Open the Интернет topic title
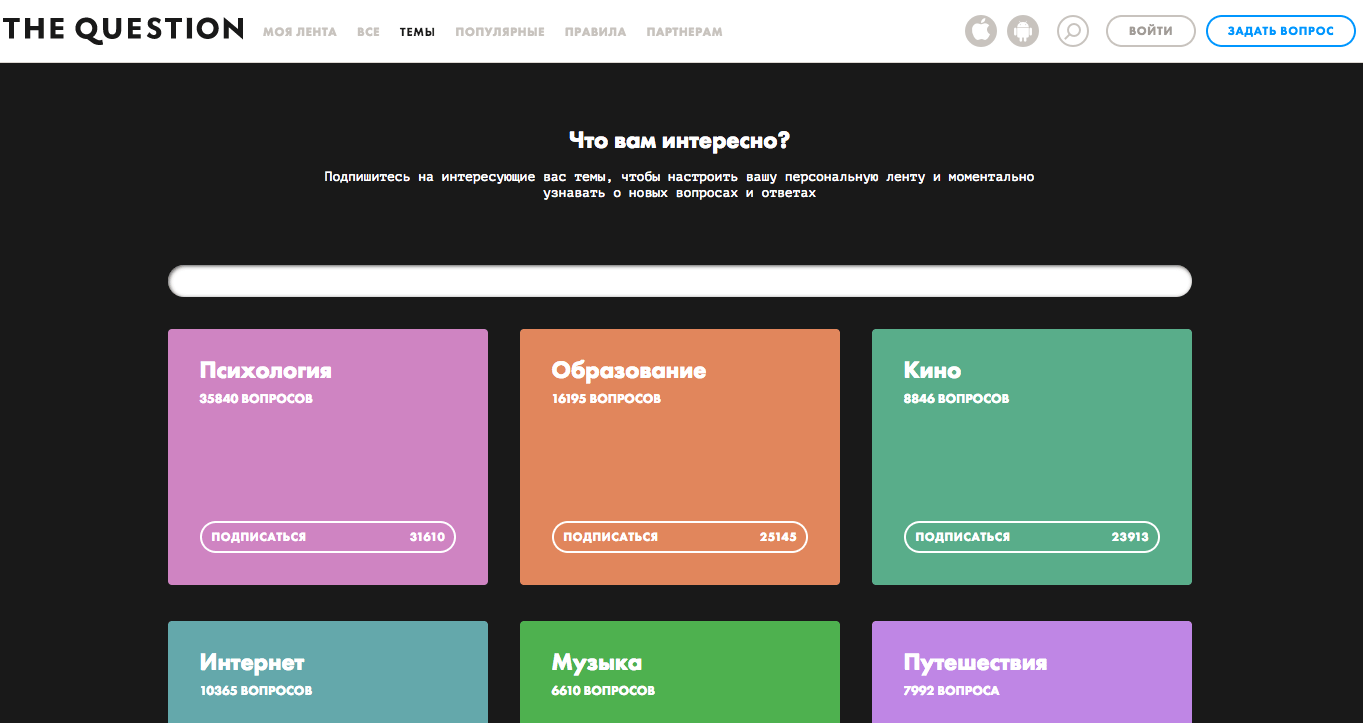The image size is (1363, 723). pos(252,663)
